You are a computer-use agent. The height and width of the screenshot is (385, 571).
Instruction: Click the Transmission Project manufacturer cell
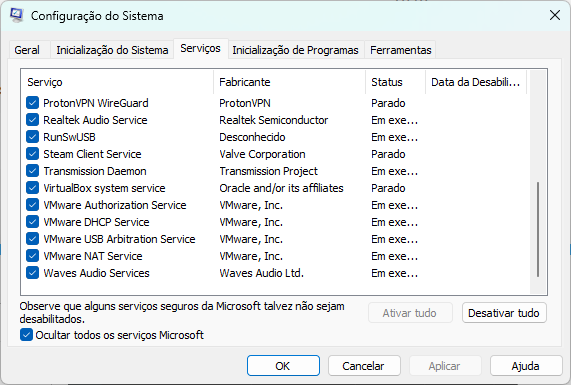click(x=268, y=171)
